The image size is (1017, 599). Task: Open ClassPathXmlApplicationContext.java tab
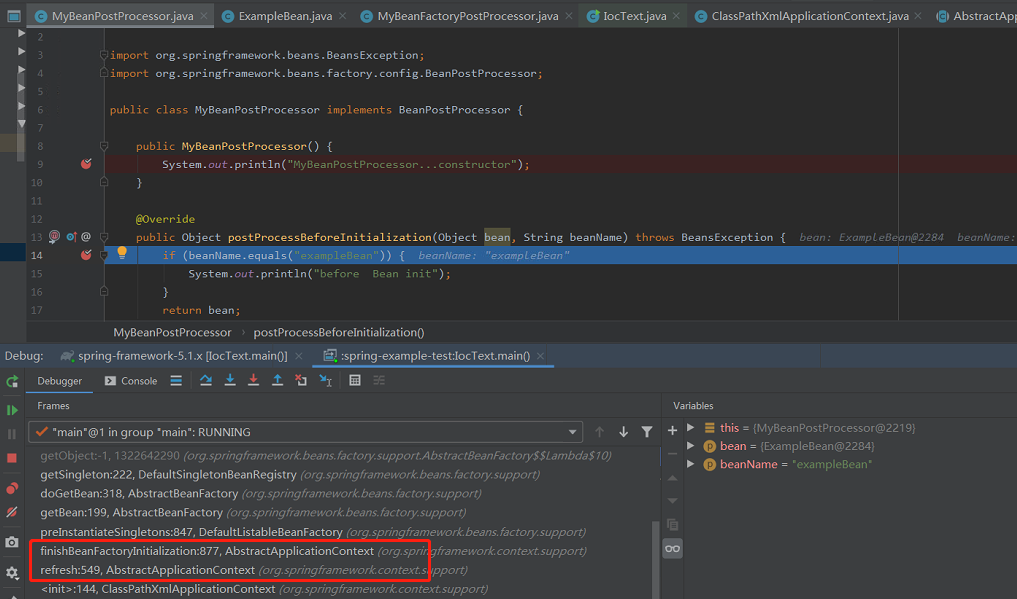click(x=809, y=16)
